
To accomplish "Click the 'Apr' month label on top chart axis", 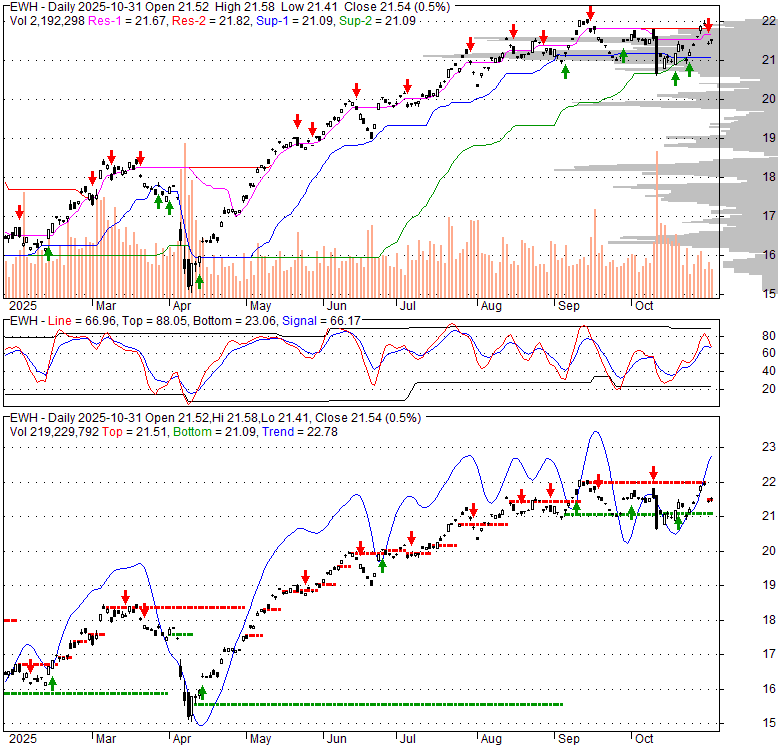I will (x=182, y=306).
